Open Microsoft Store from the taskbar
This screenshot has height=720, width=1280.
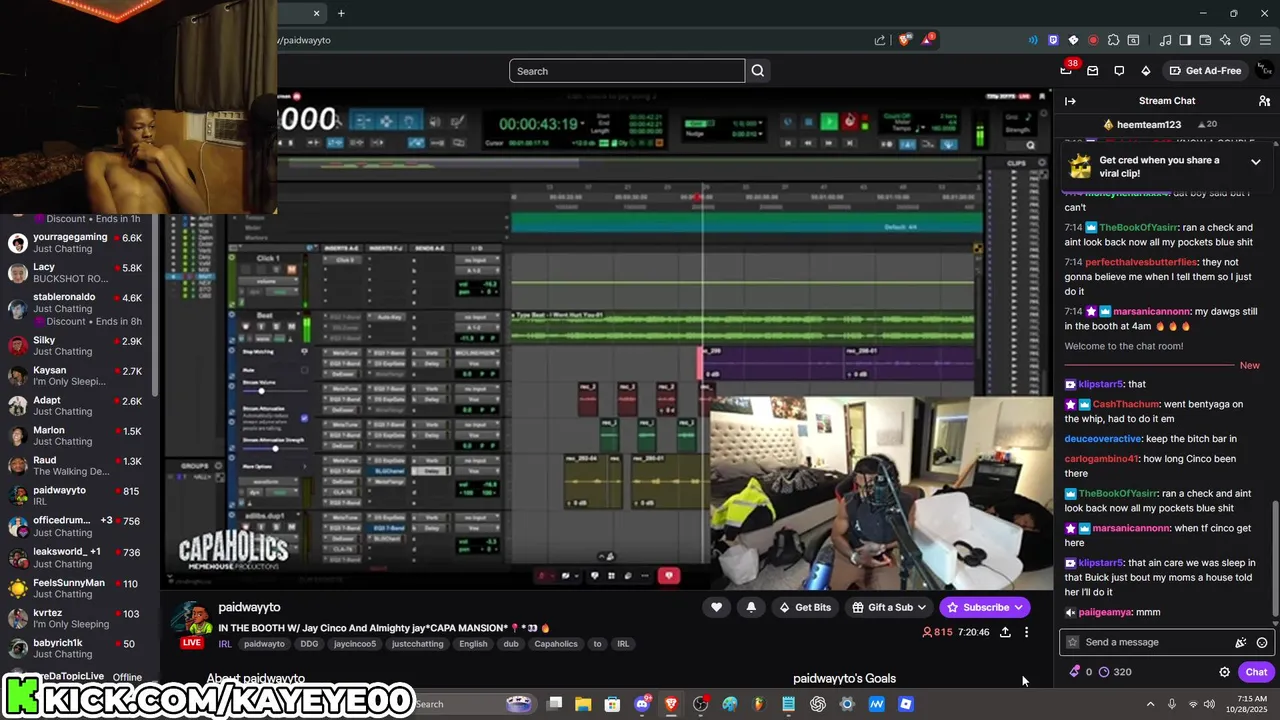point(612,704)
